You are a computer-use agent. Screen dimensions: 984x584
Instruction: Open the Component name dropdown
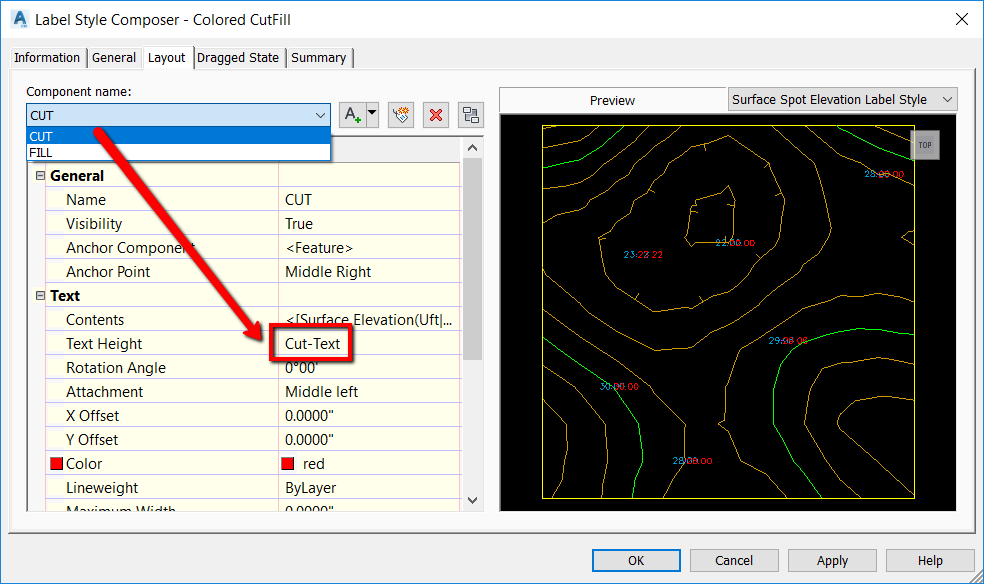(321, 115)
